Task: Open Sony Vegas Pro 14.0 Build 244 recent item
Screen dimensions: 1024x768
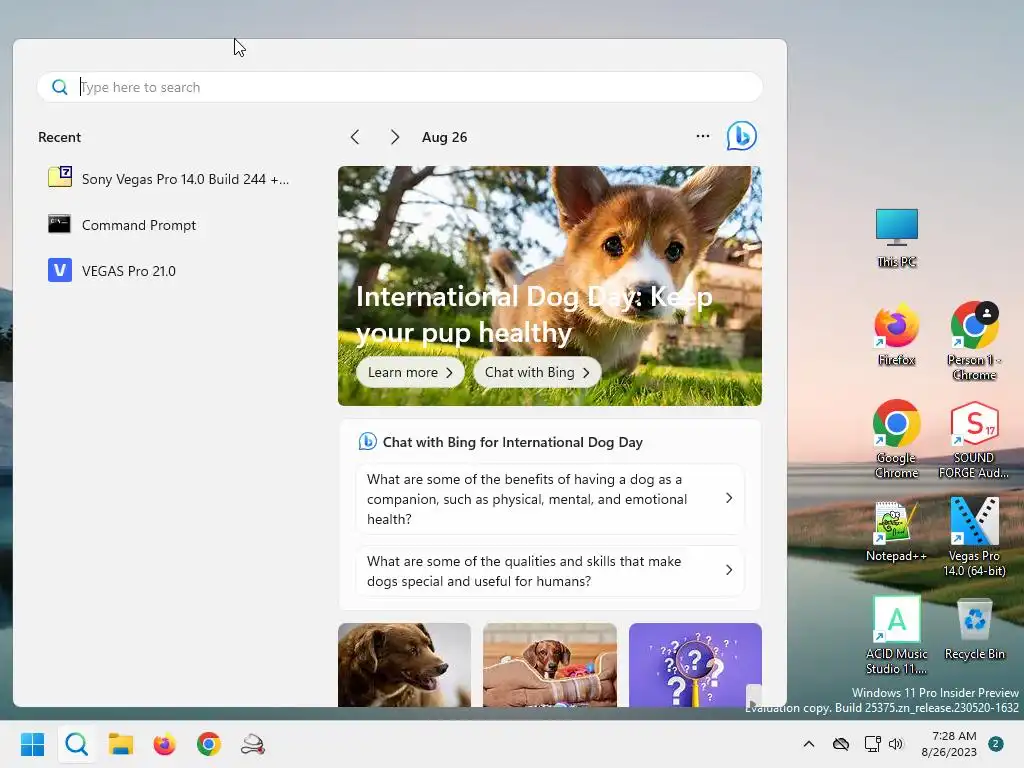Action: (x=170, y=179)
